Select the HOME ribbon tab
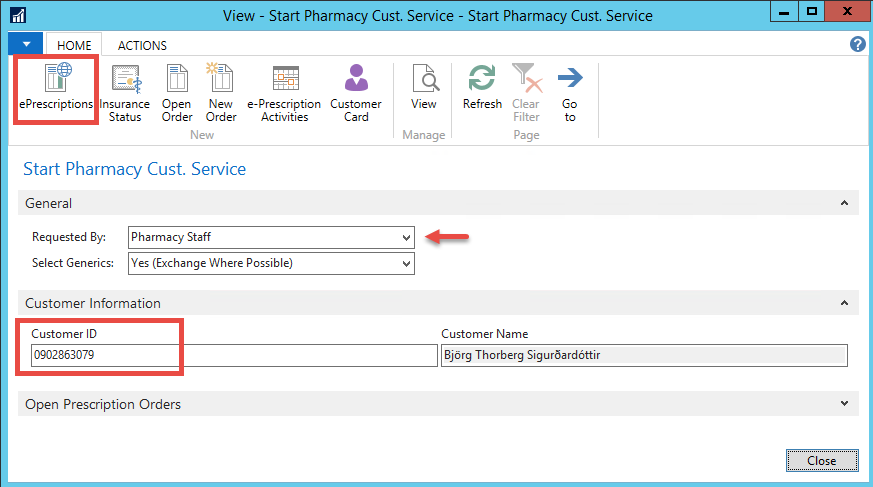 pos(74,45)
